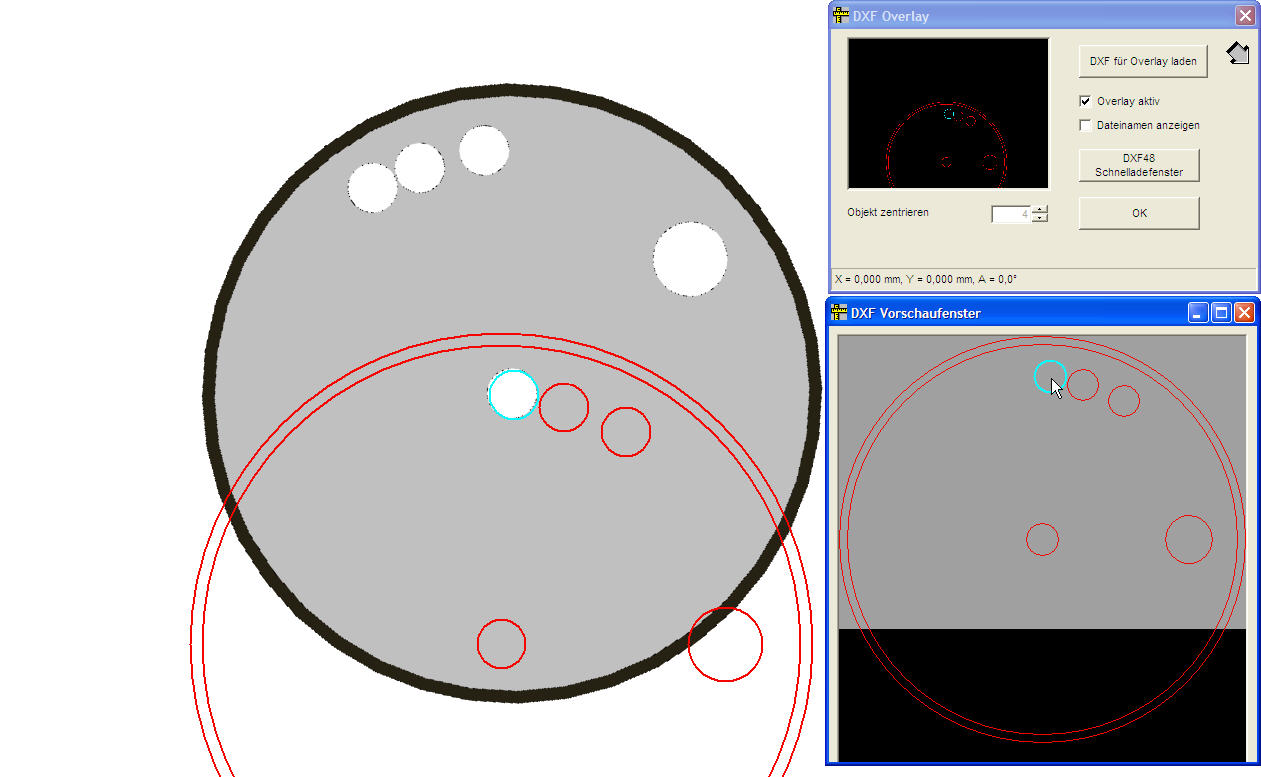Screen dimensions: 1261x777
Task: Open the DXF48 Schnelladefenster
Action: click(x=1138, y=165)
